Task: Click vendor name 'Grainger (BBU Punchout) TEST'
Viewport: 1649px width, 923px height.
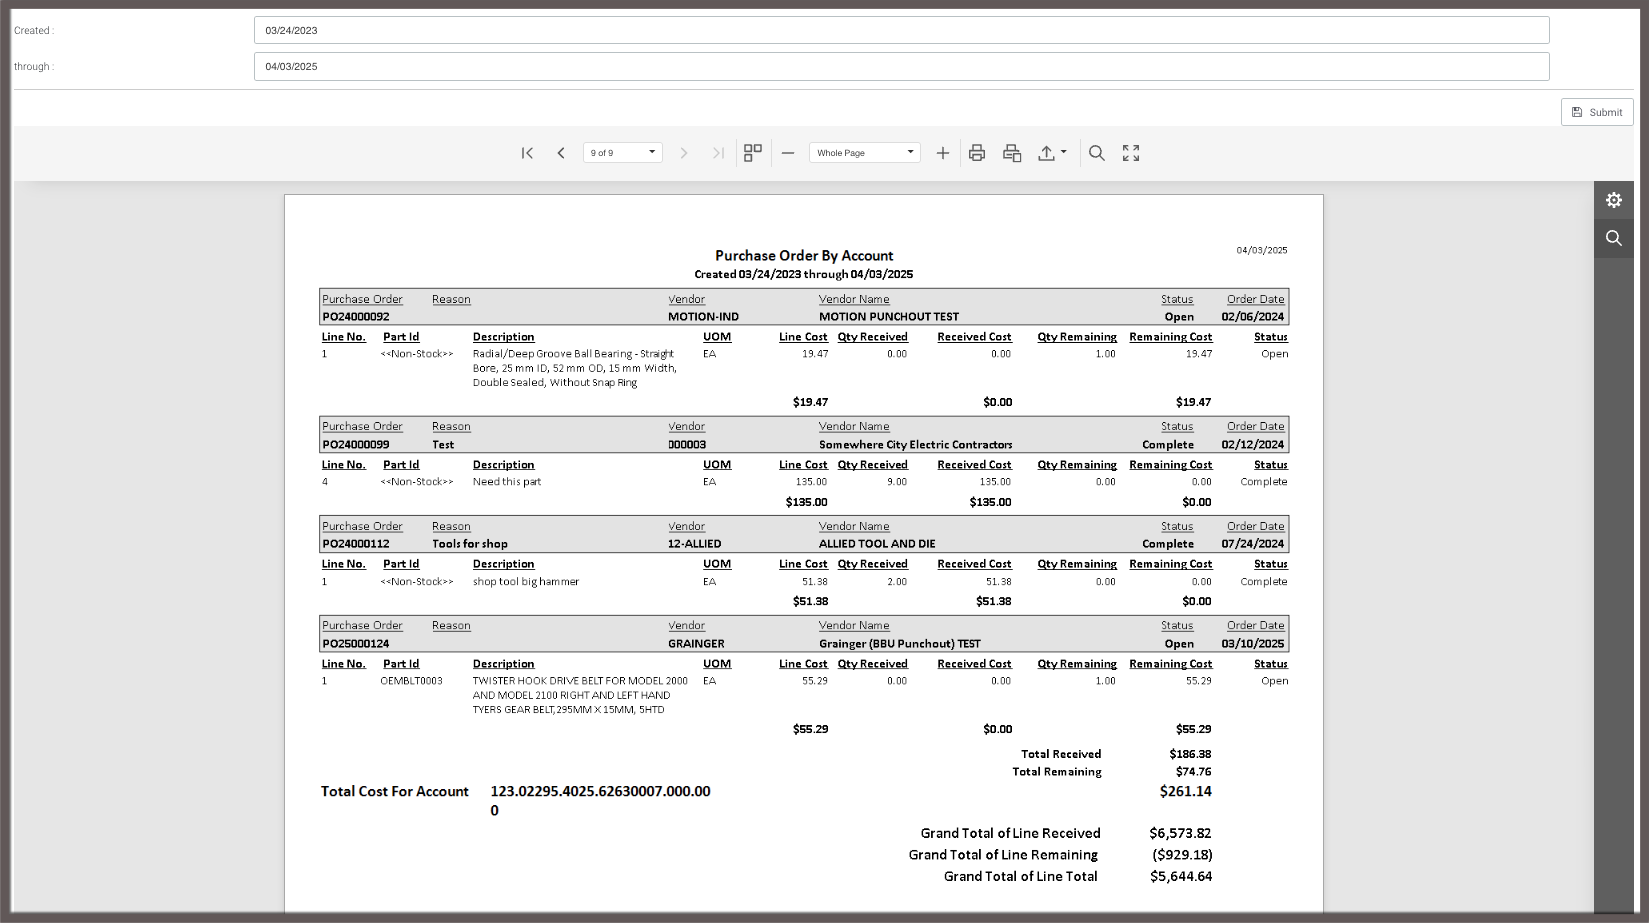Action: pos(900,644)
